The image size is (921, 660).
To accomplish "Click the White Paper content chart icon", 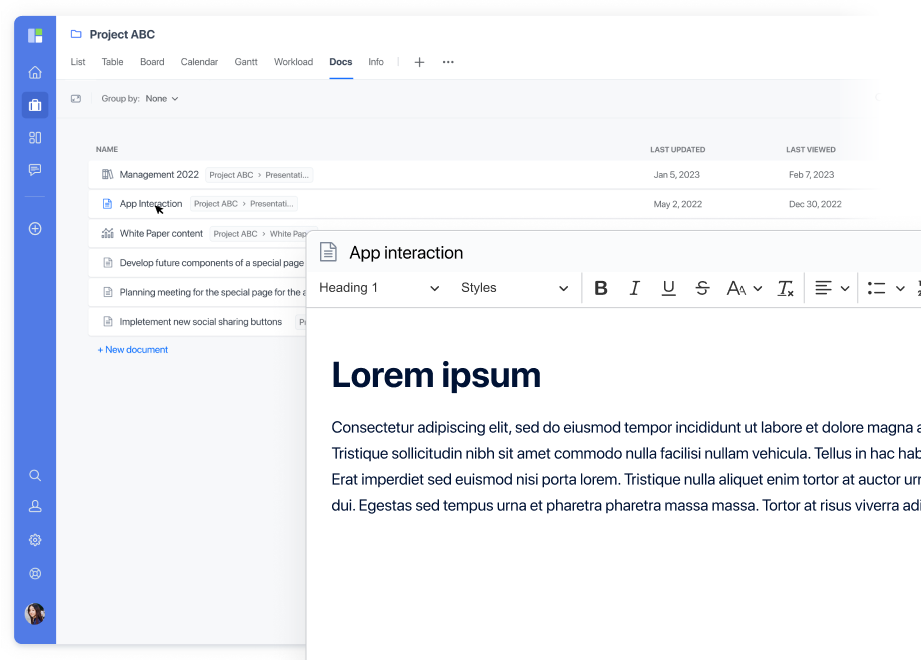I will click(107, 233).
